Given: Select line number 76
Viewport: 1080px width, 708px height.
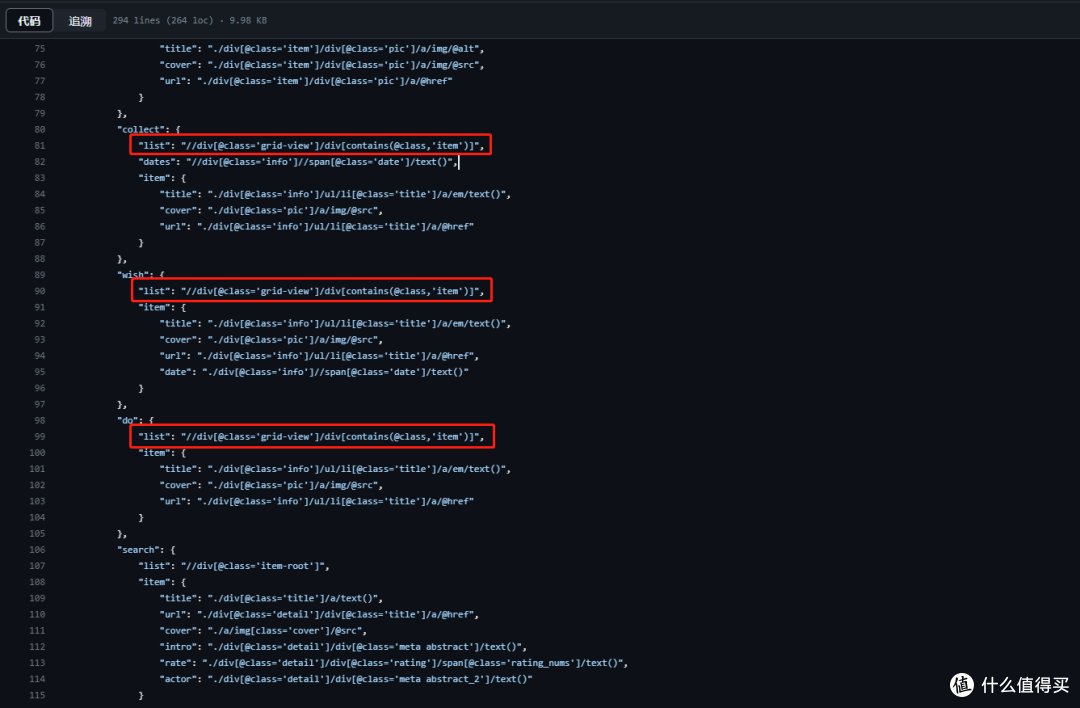Looking at the screenshot, I should coord(39,65).
